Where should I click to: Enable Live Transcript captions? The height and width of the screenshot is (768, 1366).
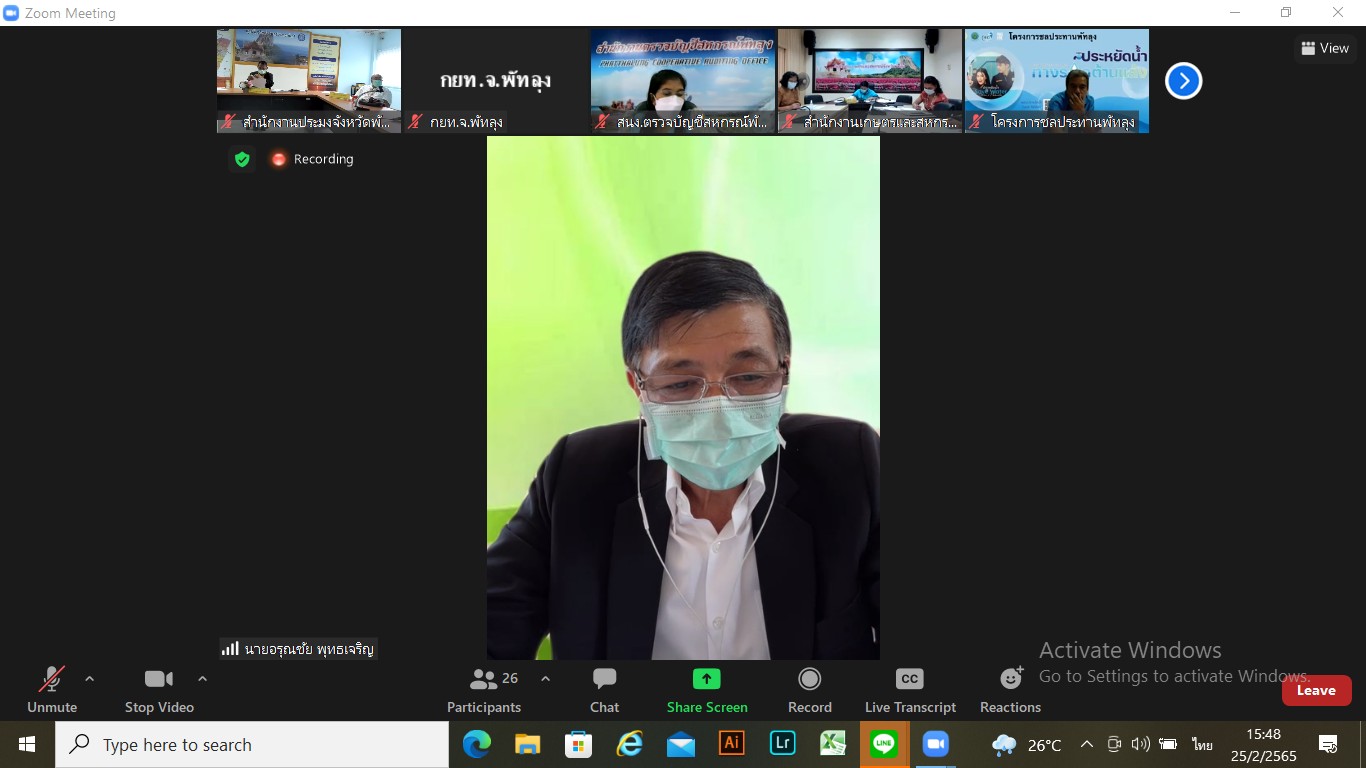[909, 690]
